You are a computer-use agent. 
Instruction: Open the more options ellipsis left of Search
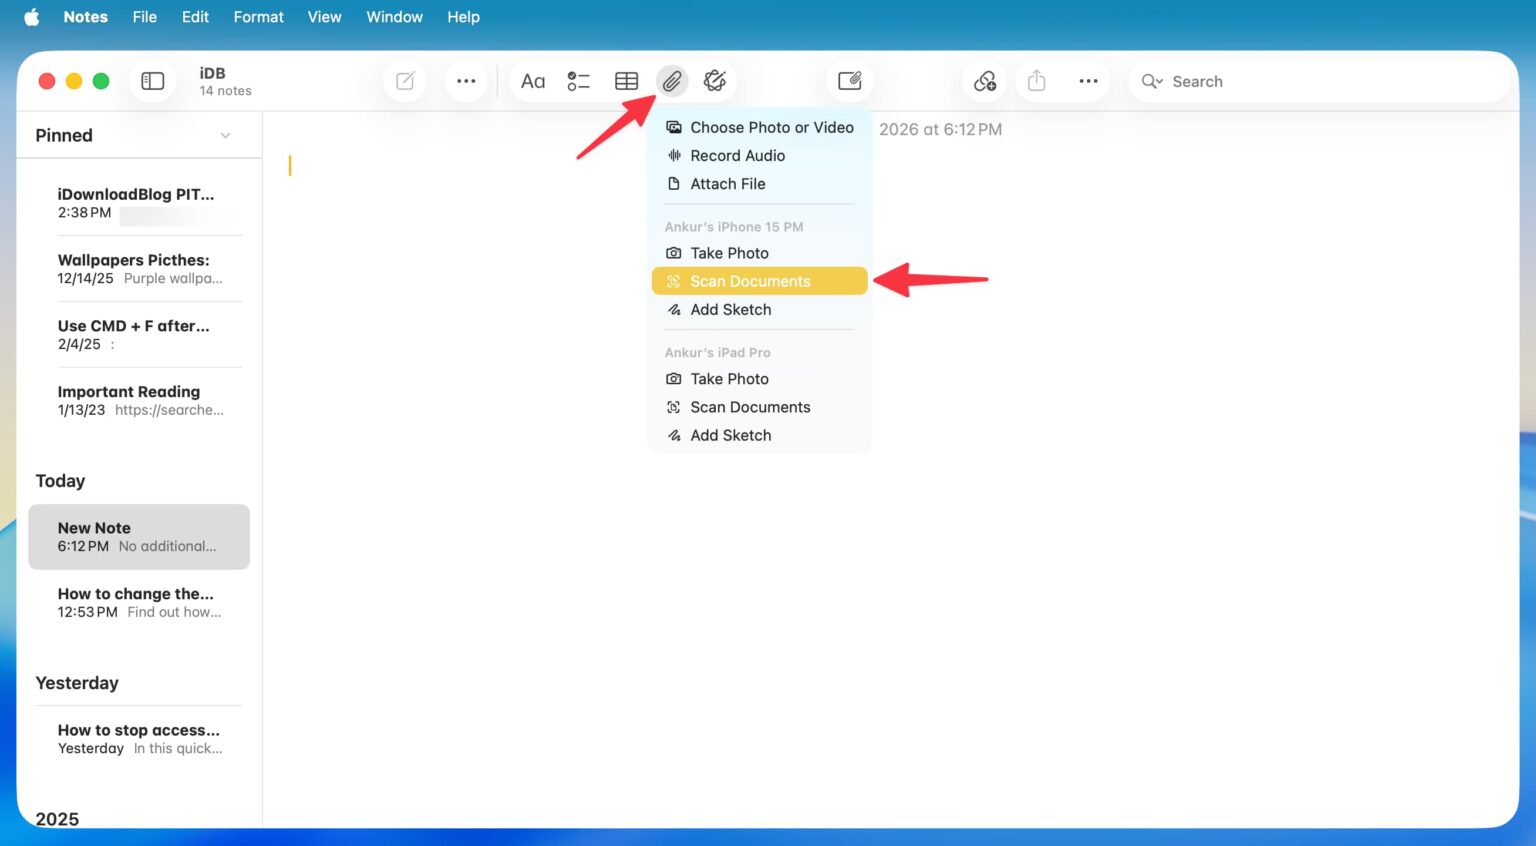tap(1089, 81)
